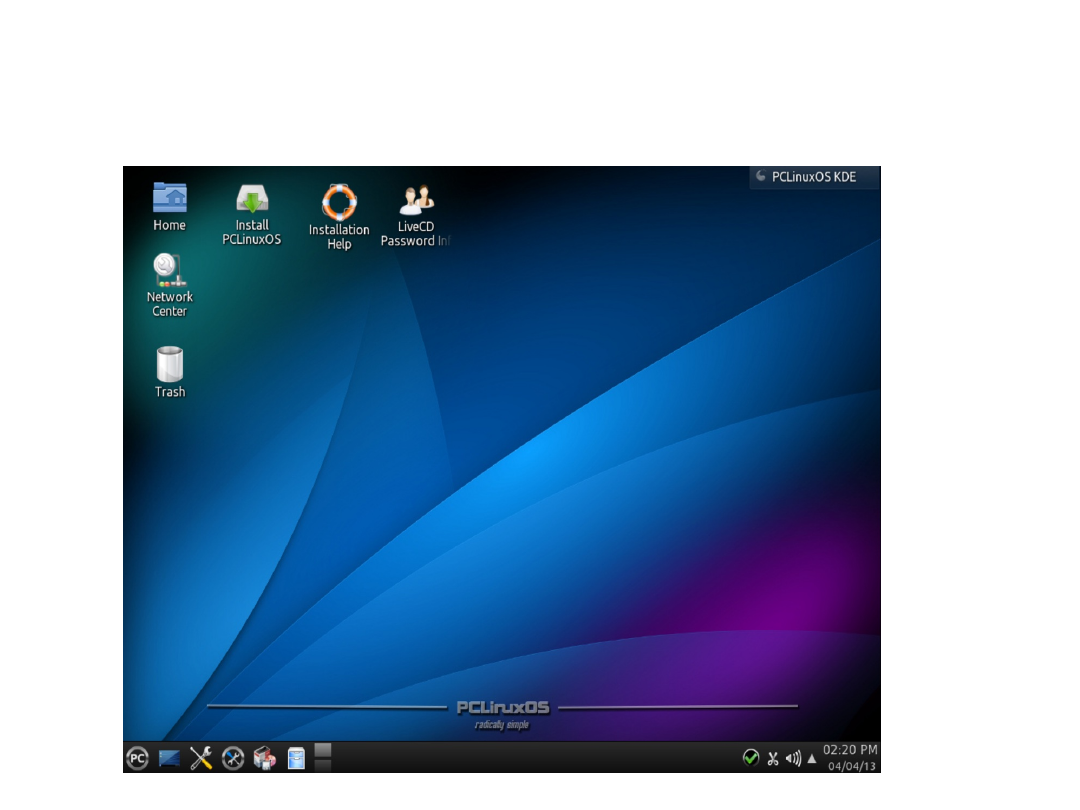Open the PCLinuxOS KDE activities menu

pos(813,177)
